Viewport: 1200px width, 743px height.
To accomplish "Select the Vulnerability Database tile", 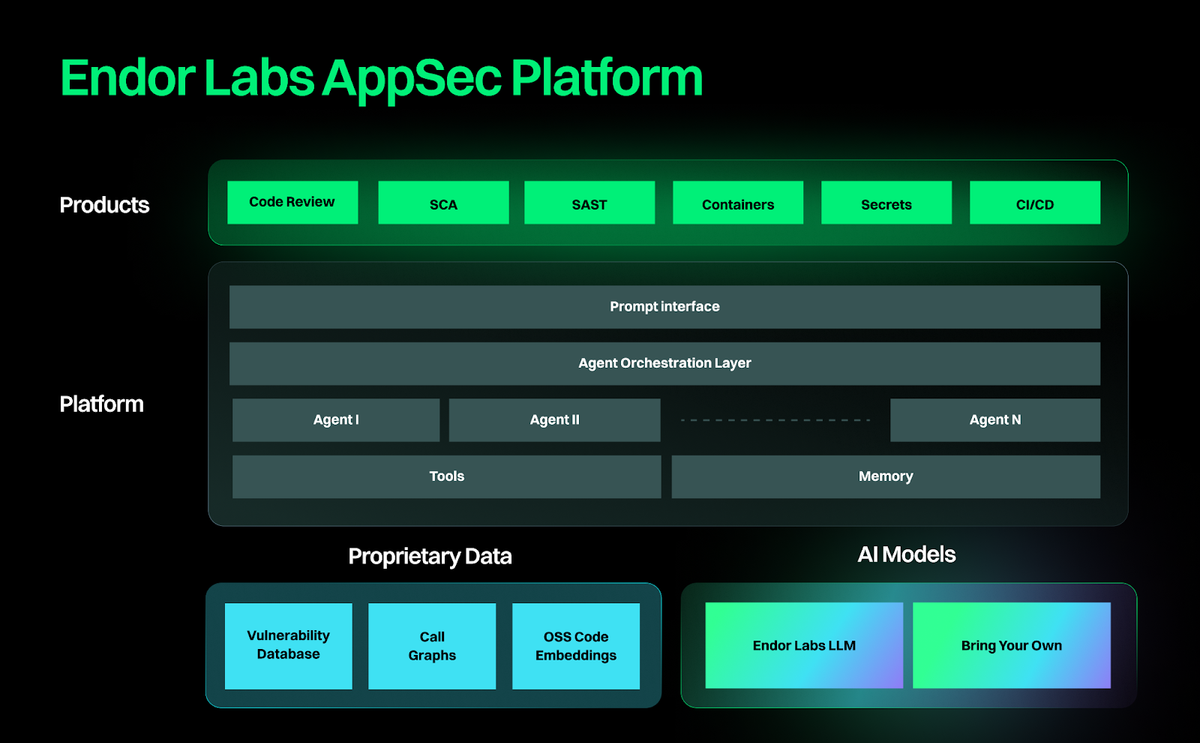I will [288, 646].
